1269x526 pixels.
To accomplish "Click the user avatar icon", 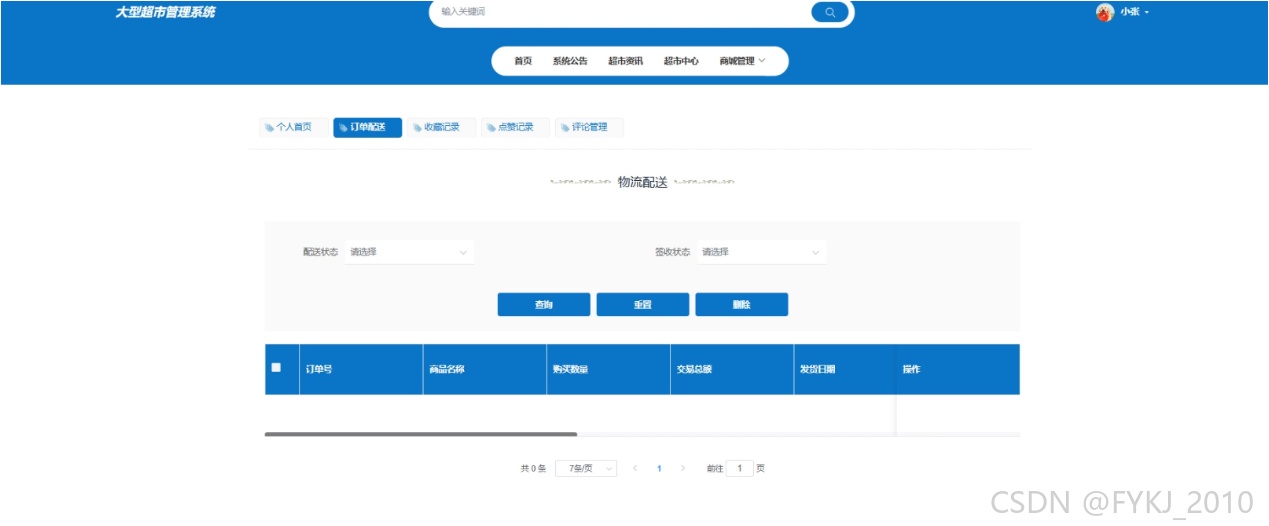I will (1105, 12).
